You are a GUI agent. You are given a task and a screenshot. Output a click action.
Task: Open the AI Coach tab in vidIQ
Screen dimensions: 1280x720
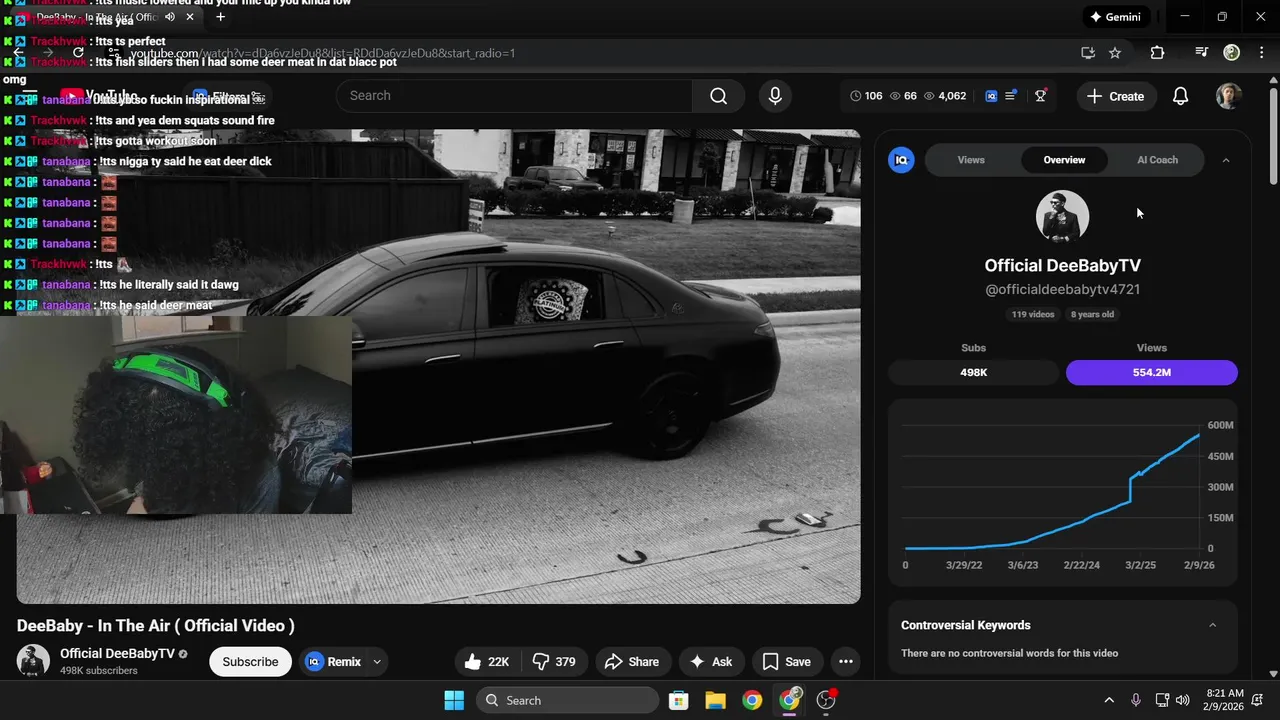tap(1157, 160)
